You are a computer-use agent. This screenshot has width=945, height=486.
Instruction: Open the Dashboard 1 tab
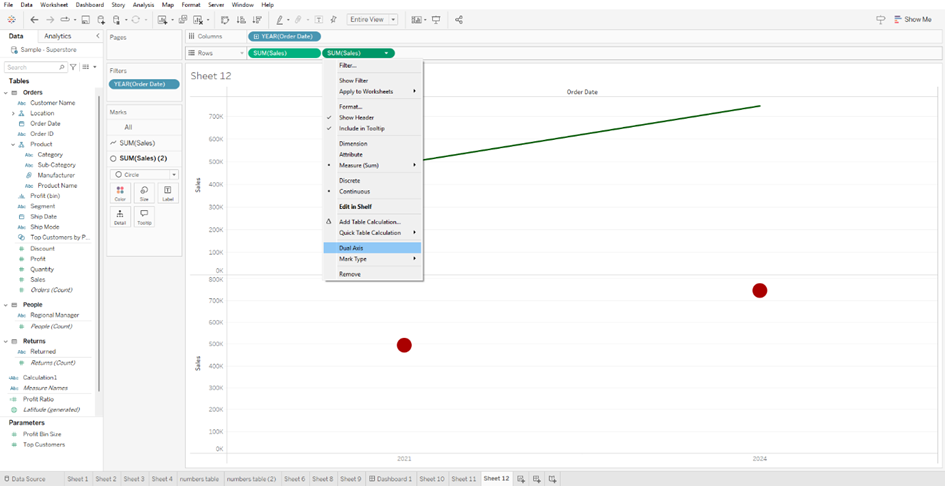391,479
